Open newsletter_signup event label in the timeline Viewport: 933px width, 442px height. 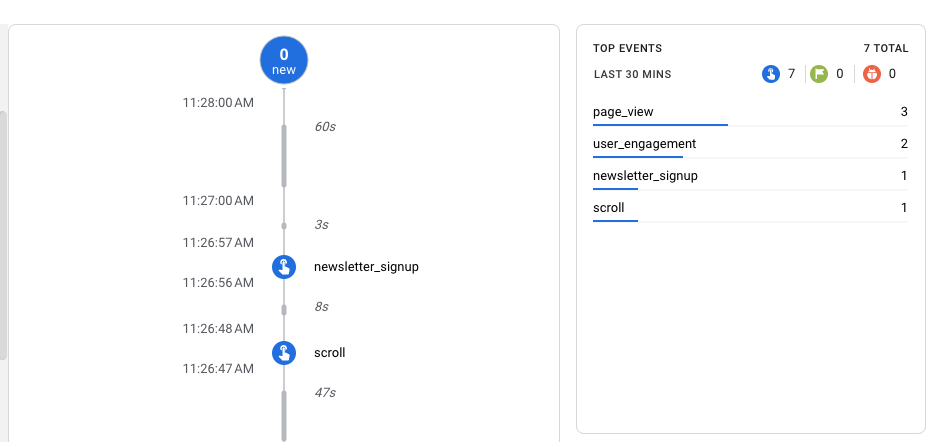point(366,267)
